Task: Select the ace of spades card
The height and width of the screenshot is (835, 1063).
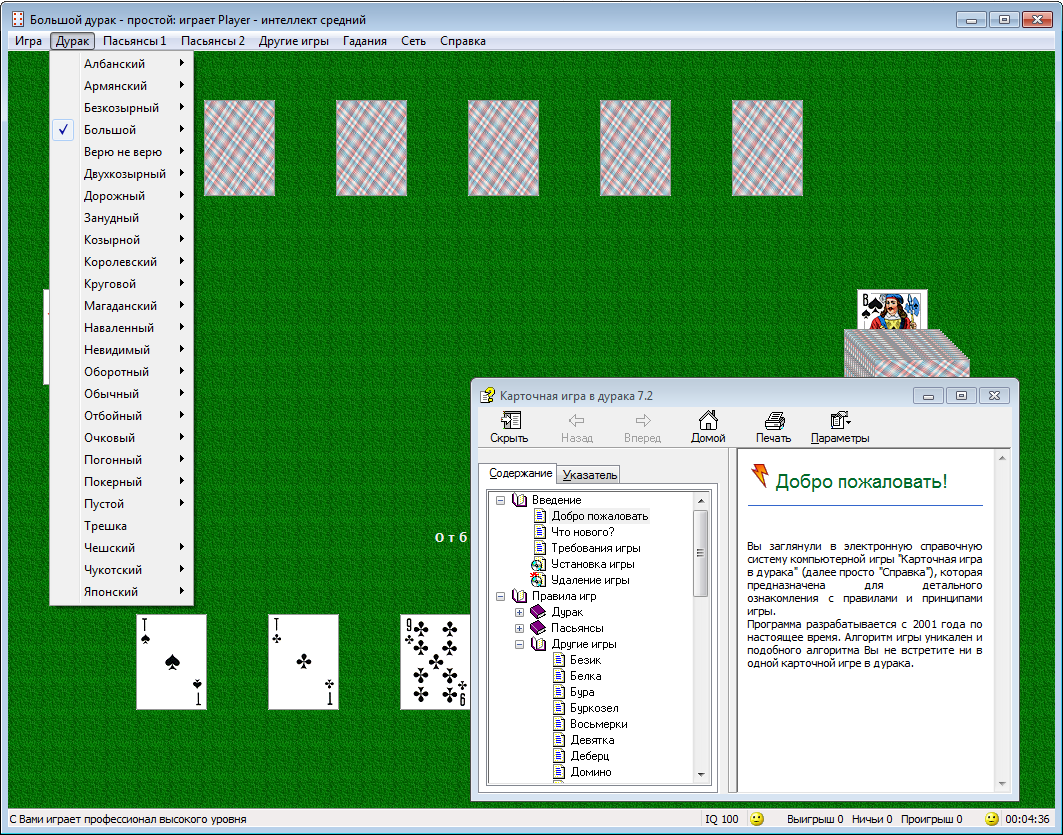Action: 172,662
